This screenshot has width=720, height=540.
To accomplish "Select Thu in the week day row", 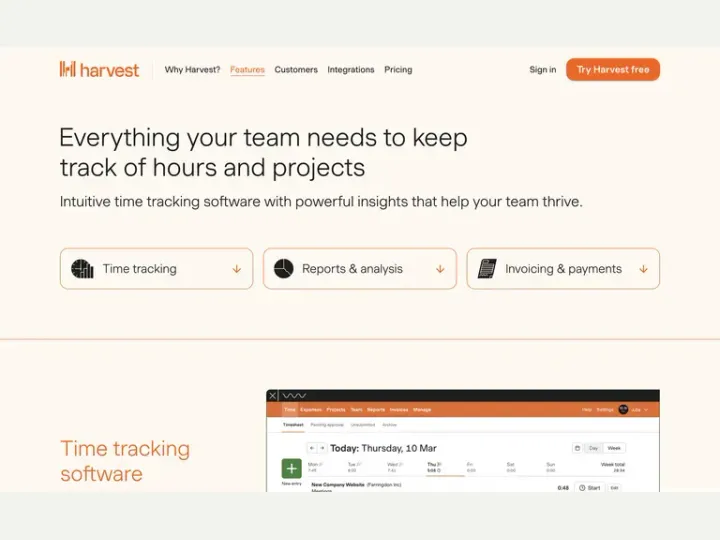I will pyautogui.click(x=434, y=467).
